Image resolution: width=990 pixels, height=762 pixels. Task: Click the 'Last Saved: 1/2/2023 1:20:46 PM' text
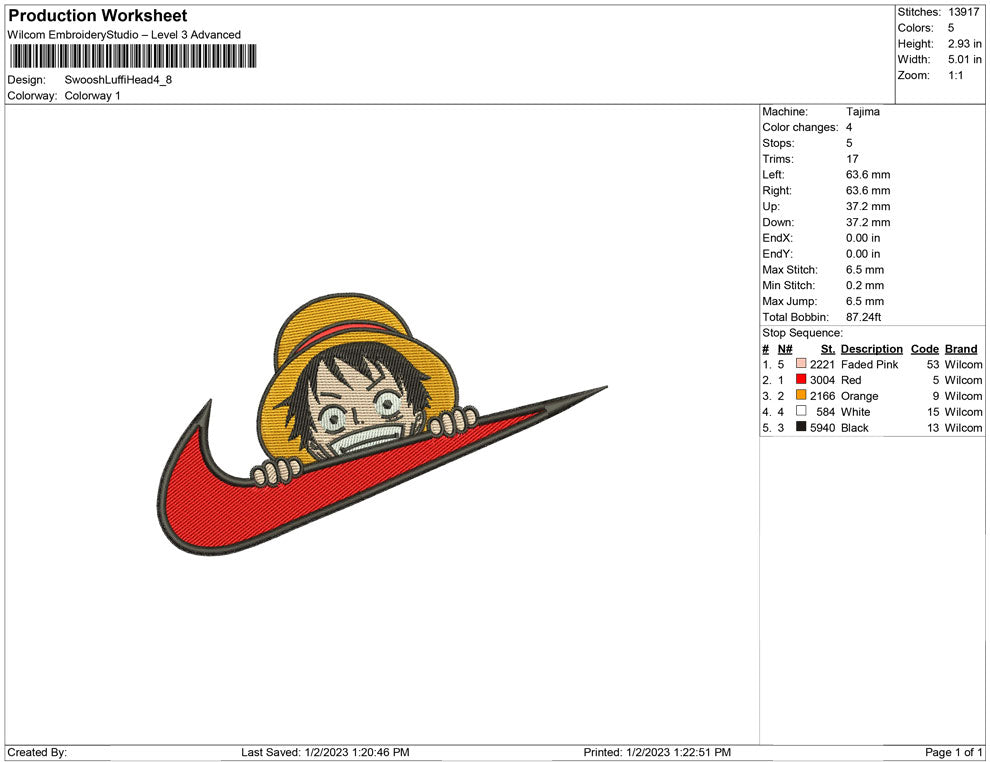coord(325,752)
